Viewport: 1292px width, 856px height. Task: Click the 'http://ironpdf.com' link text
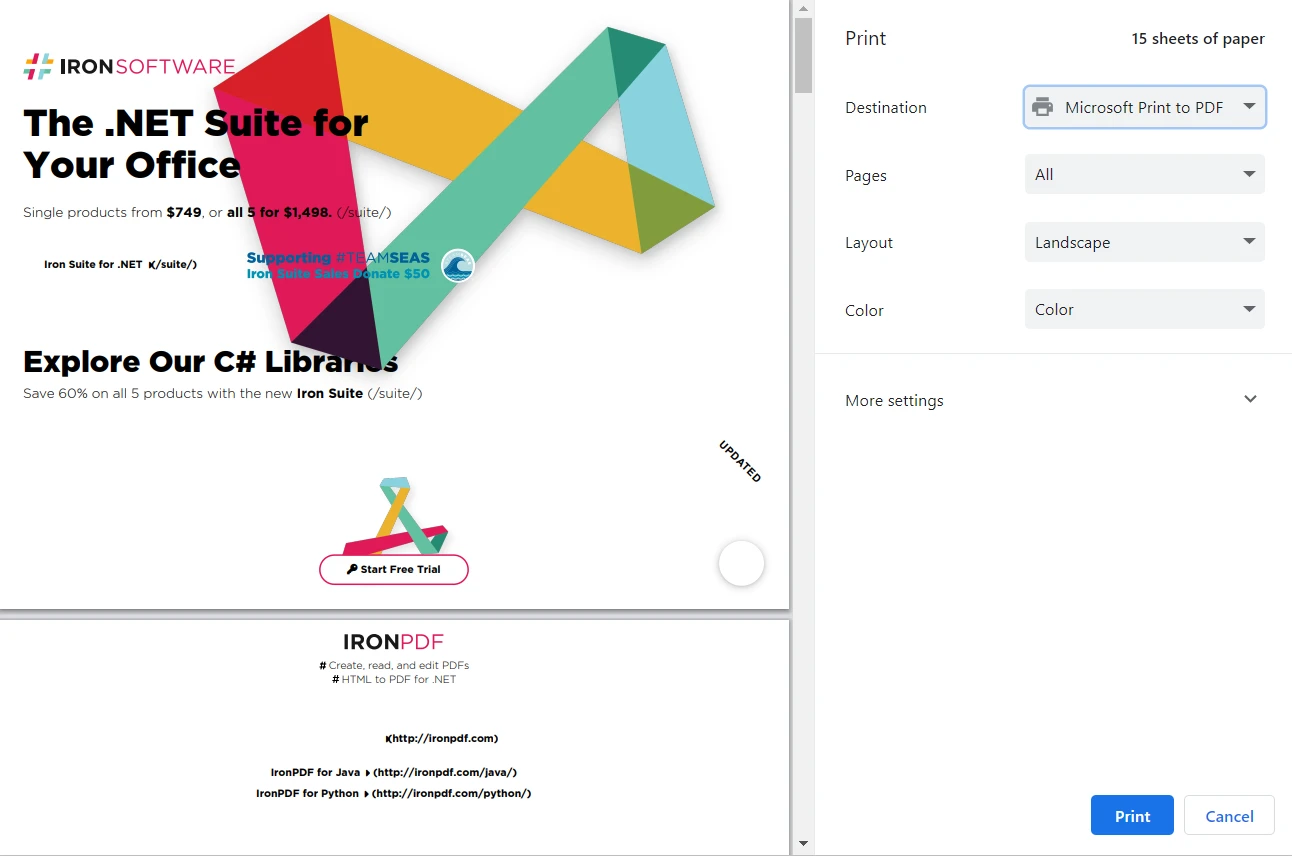tap(442, 739)
